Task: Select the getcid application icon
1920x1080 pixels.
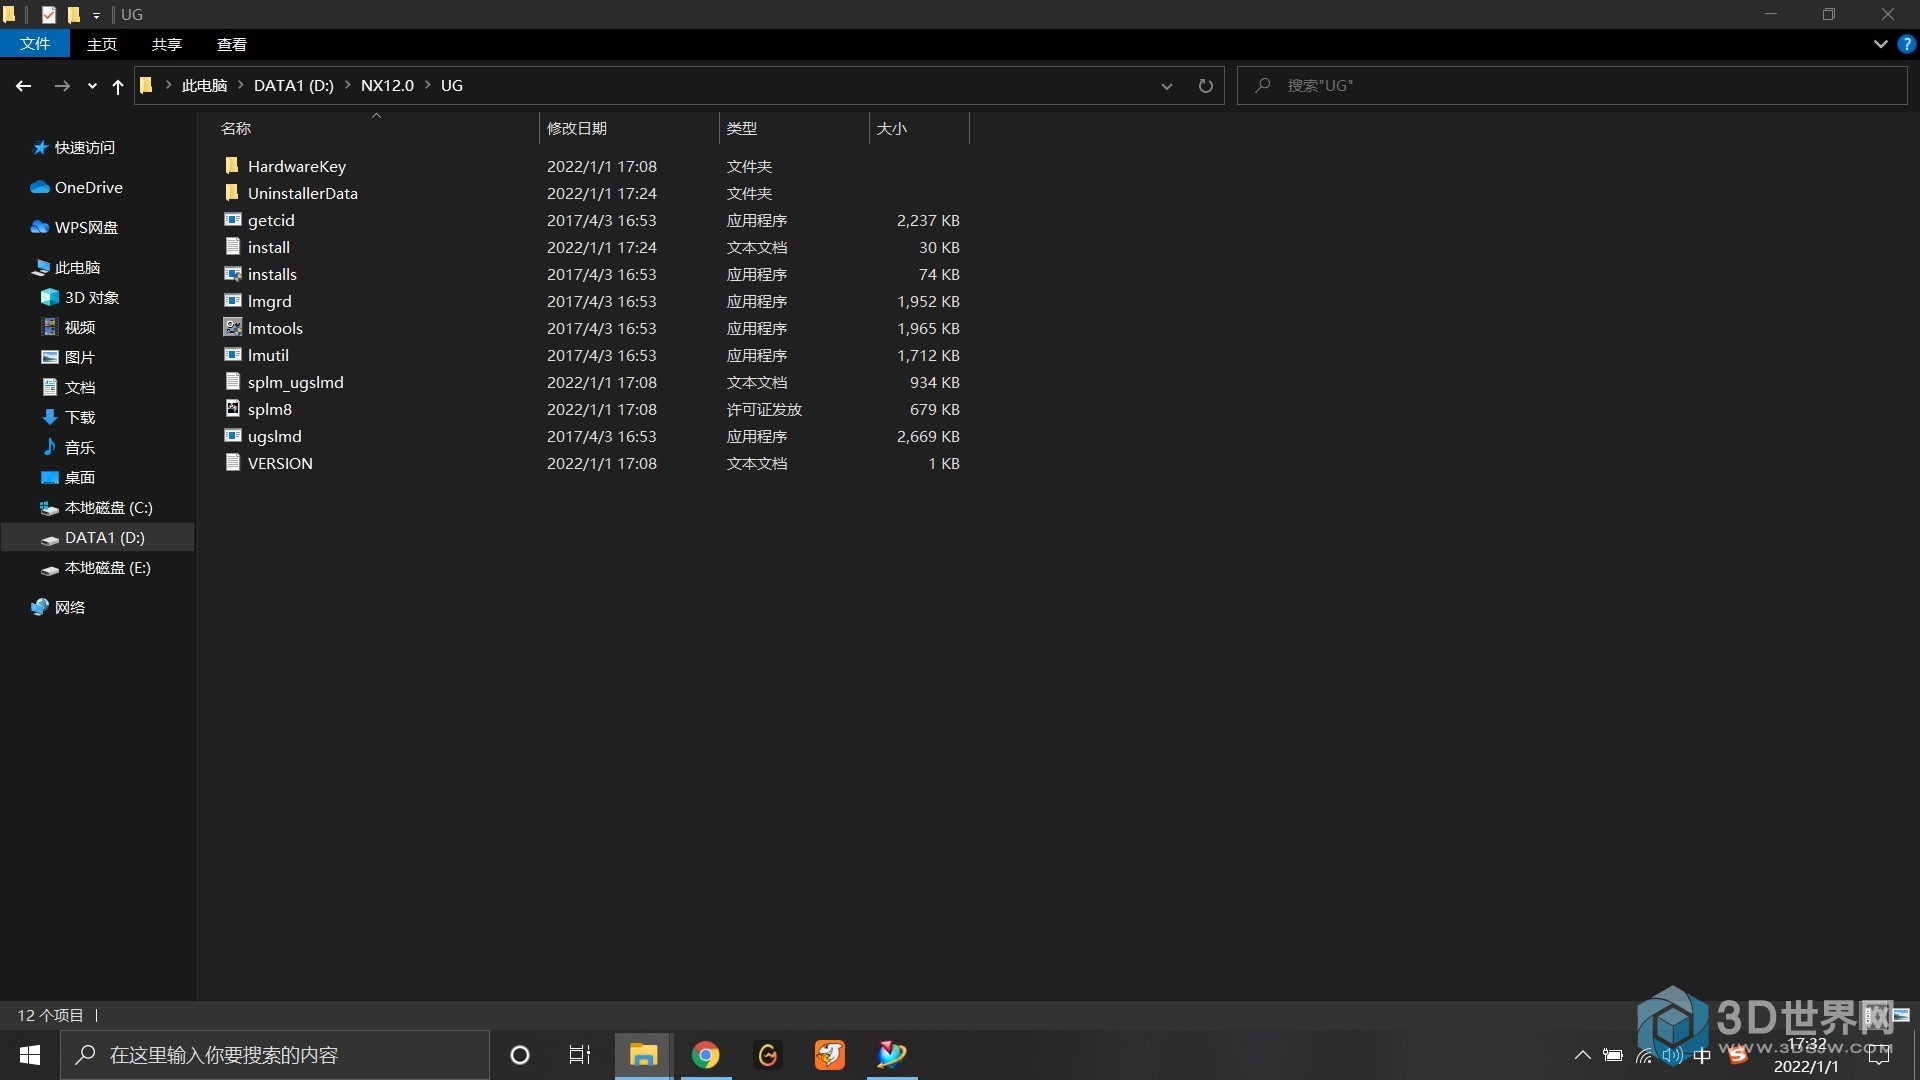Action: tap(232, 220)
